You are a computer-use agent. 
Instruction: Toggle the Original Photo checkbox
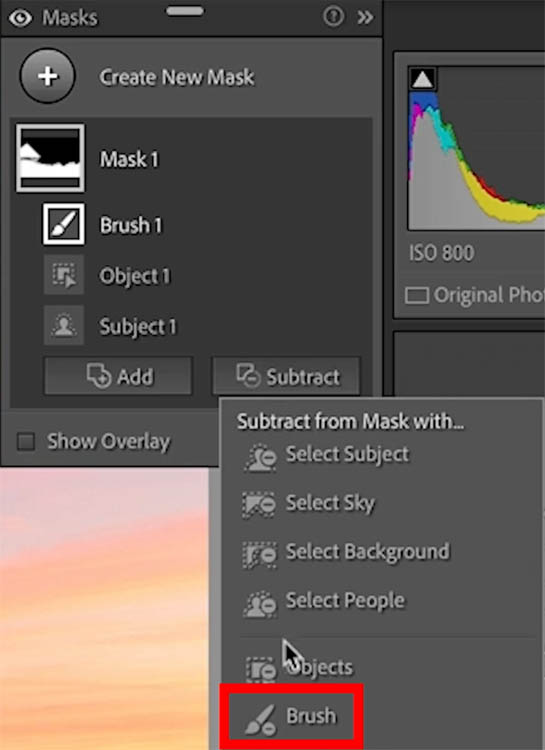point(417,295)
